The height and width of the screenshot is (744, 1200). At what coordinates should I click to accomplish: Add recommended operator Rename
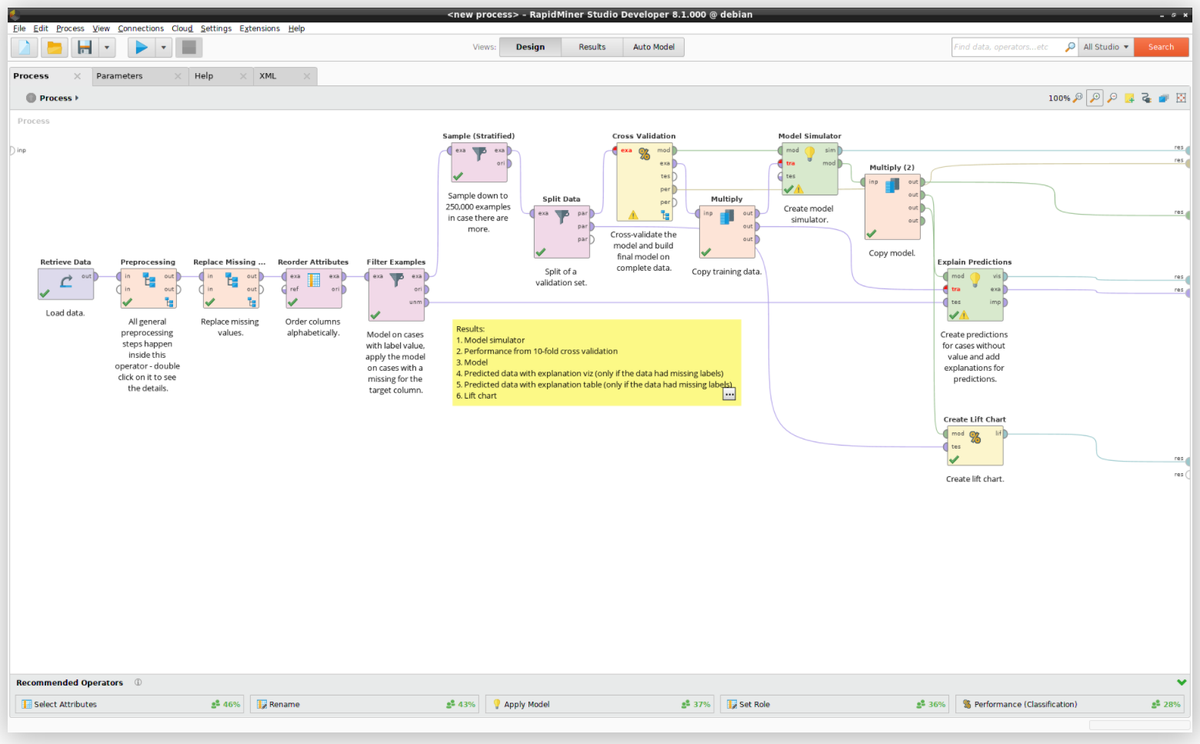coord(364,704)
